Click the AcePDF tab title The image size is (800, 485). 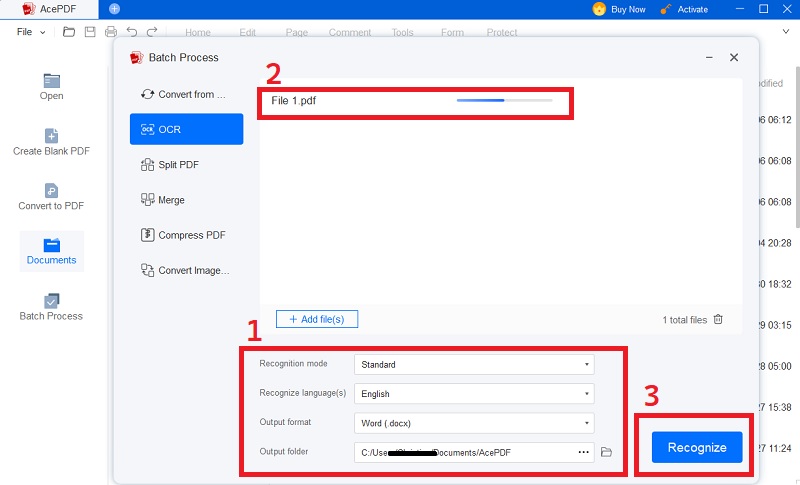[x=58, y=9]
